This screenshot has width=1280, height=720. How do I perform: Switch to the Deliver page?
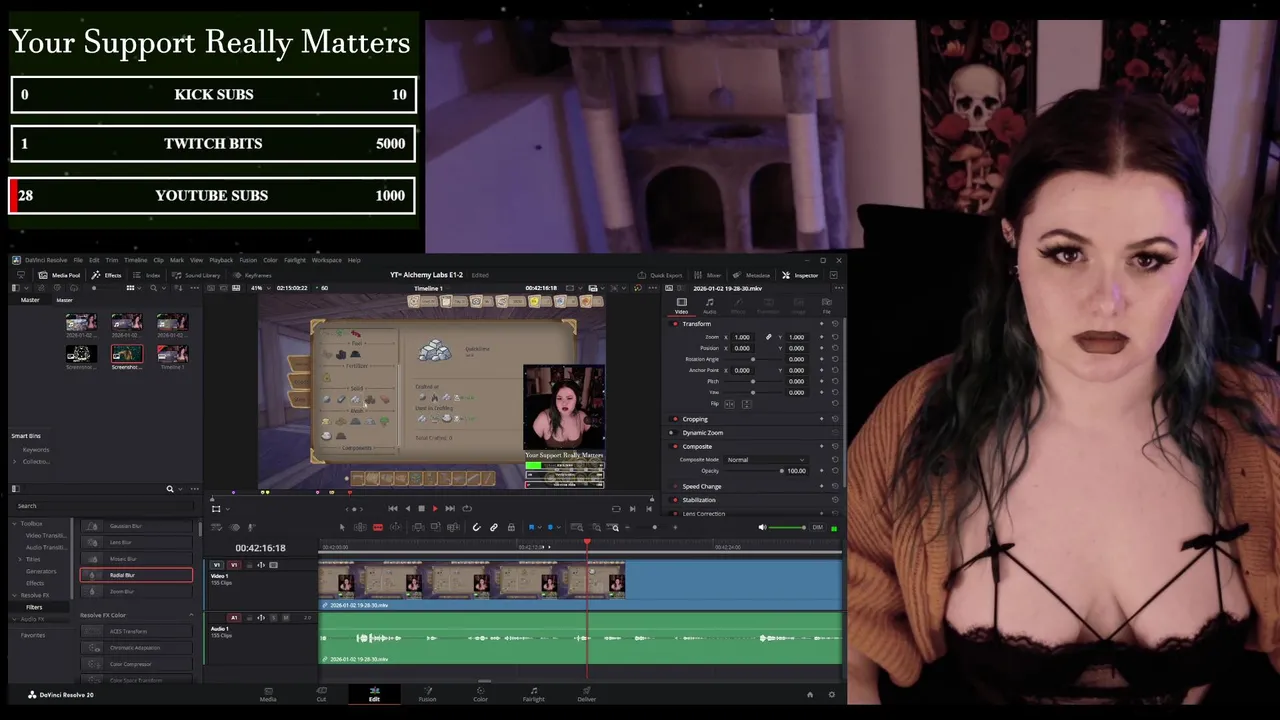587,694
